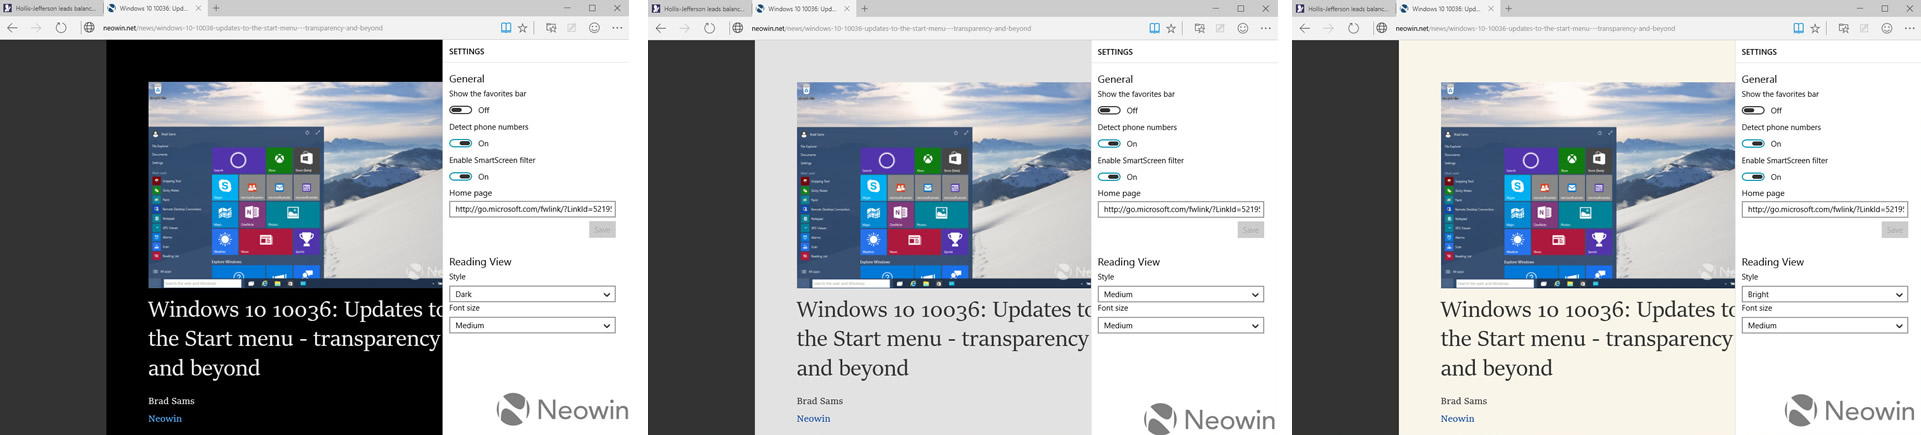Toggle Detect phone numbers in Bright-style window
The image size is (1921, 435).
[1753, 143]
